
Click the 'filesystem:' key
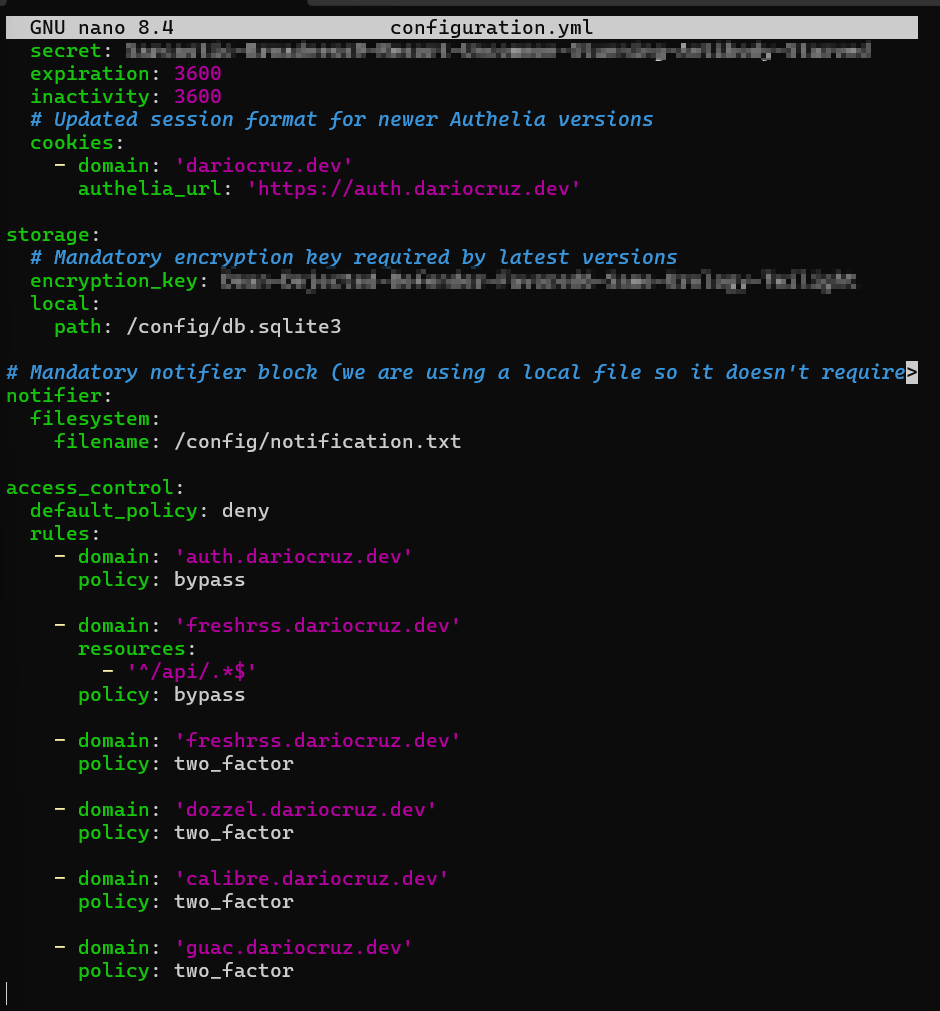[x=95, y=419]
